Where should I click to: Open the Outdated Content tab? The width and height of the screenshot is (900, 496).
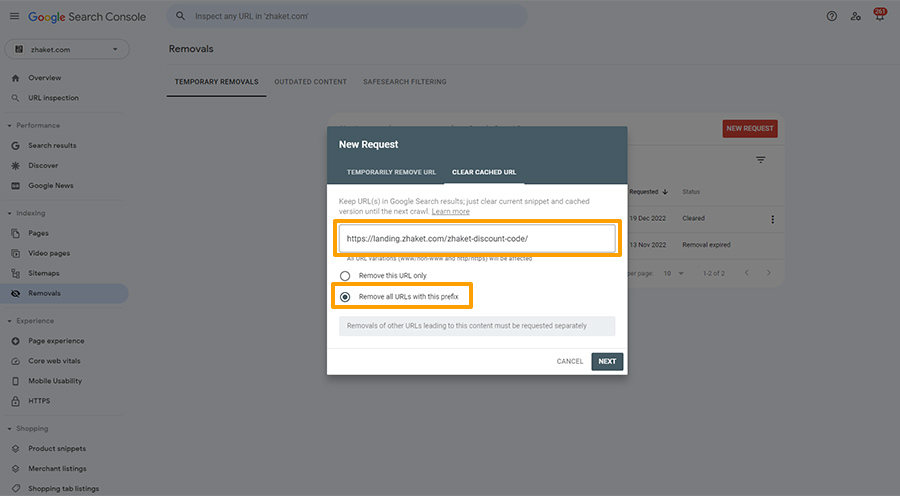pyautogui.click(x=311, y=82)
